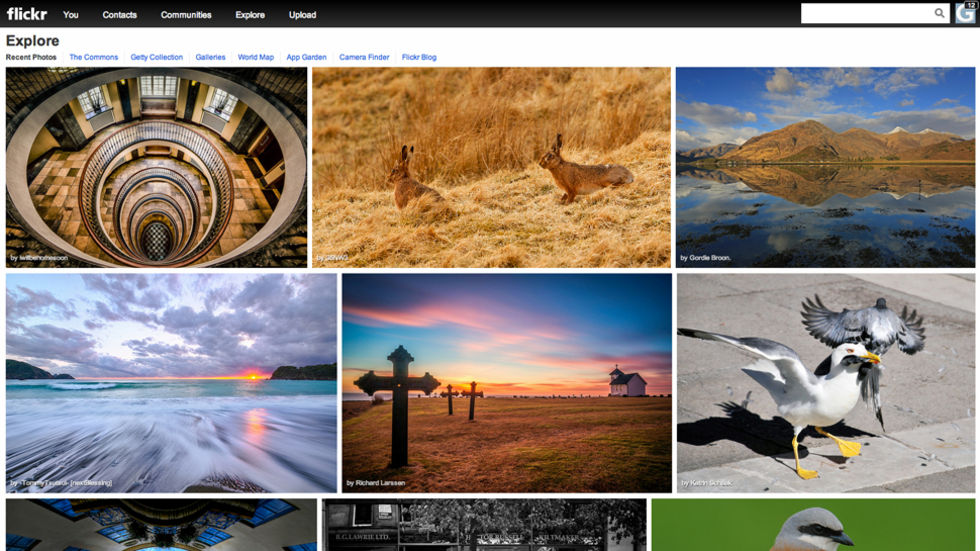The width and height of the screenshot is (980, 551).
Task: Visit the World Map page
Action: click(x=255, y=57)
